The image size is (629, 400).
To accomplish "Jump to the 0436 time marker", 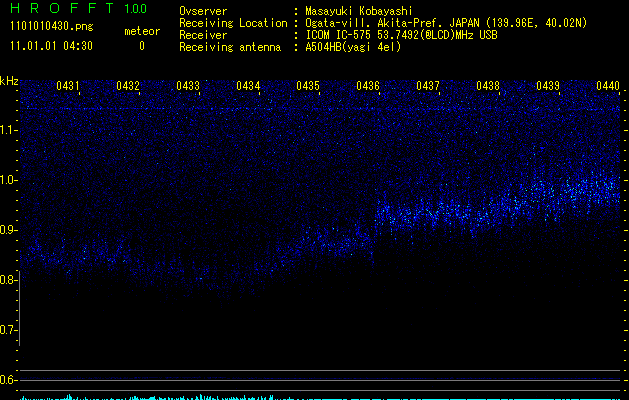I will (x=368, y=87).
